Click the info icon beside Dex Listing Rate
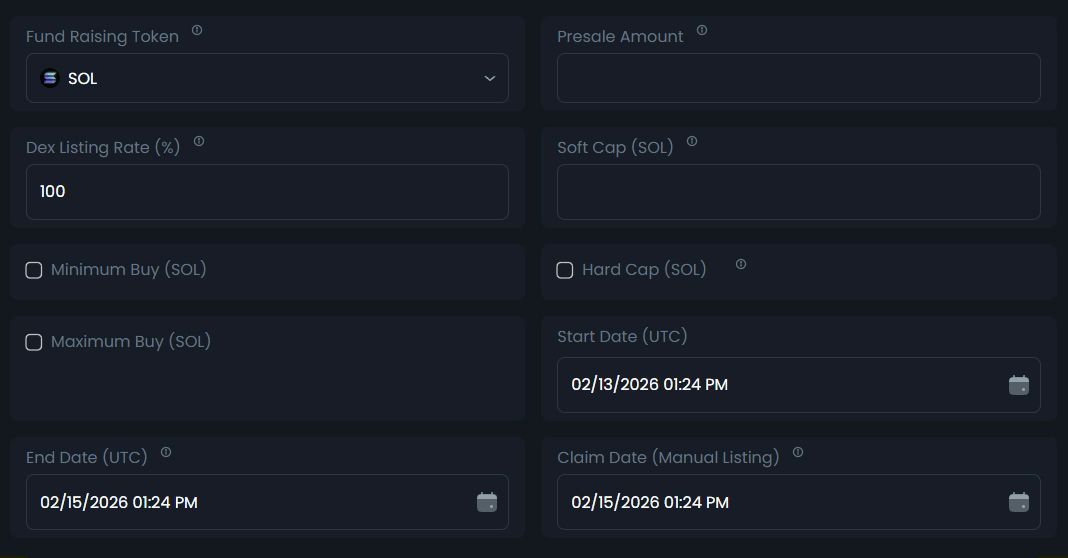This screenshot has height=558, width=1068. pyautogui.click(x=199, y=141)
